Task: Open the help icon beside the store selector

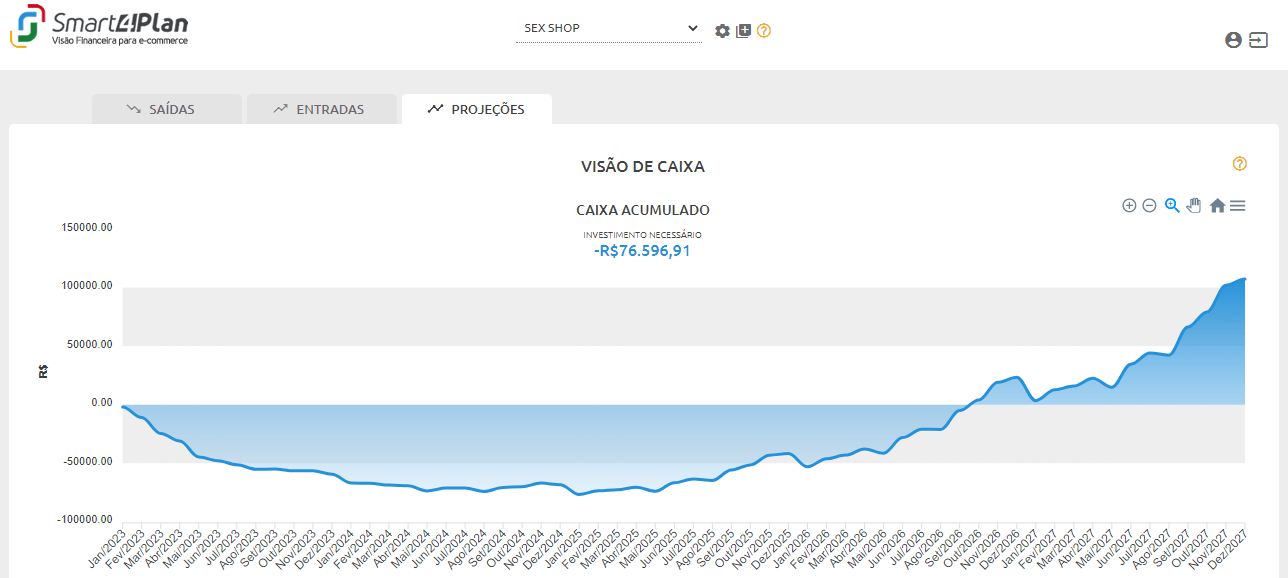Action: click(x=764, y=31)
